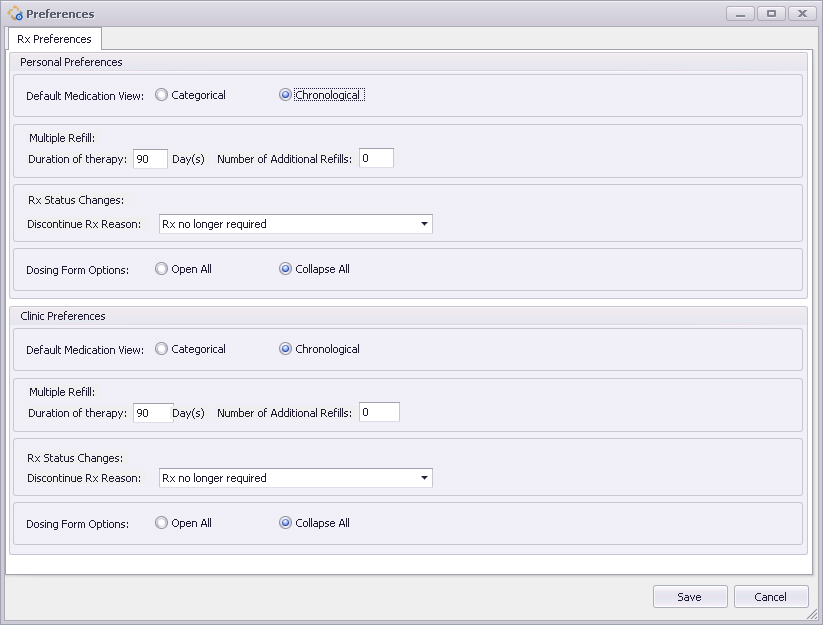823x625 pixels.
Task: Click the Save button
Action: click(x=690, y=597)
